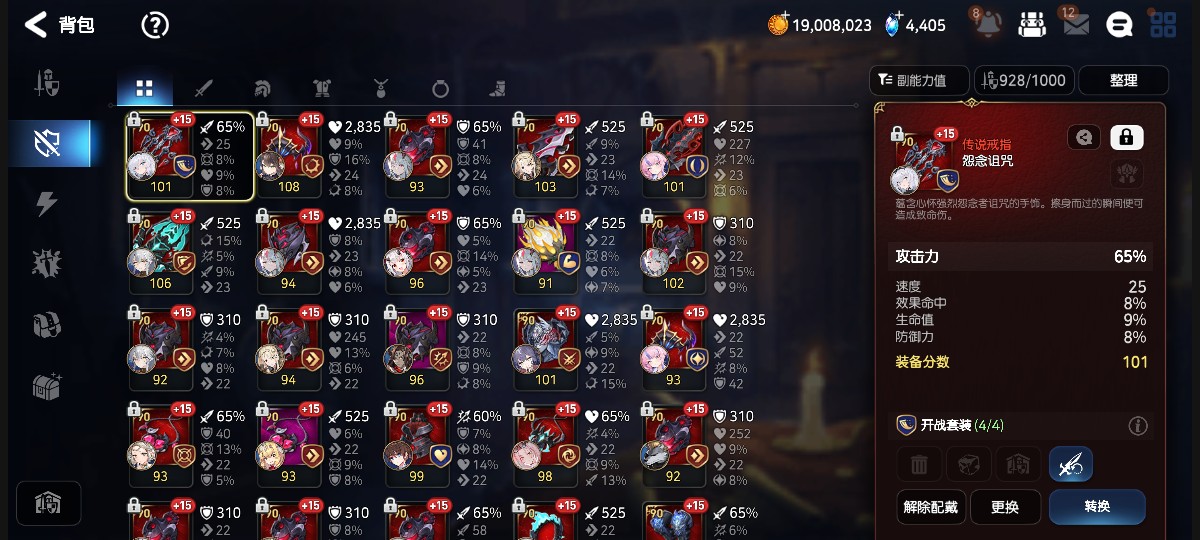Switch to the ring filter tab
The width and height of the screenshot is (1200, 540).
pos(440,88)
